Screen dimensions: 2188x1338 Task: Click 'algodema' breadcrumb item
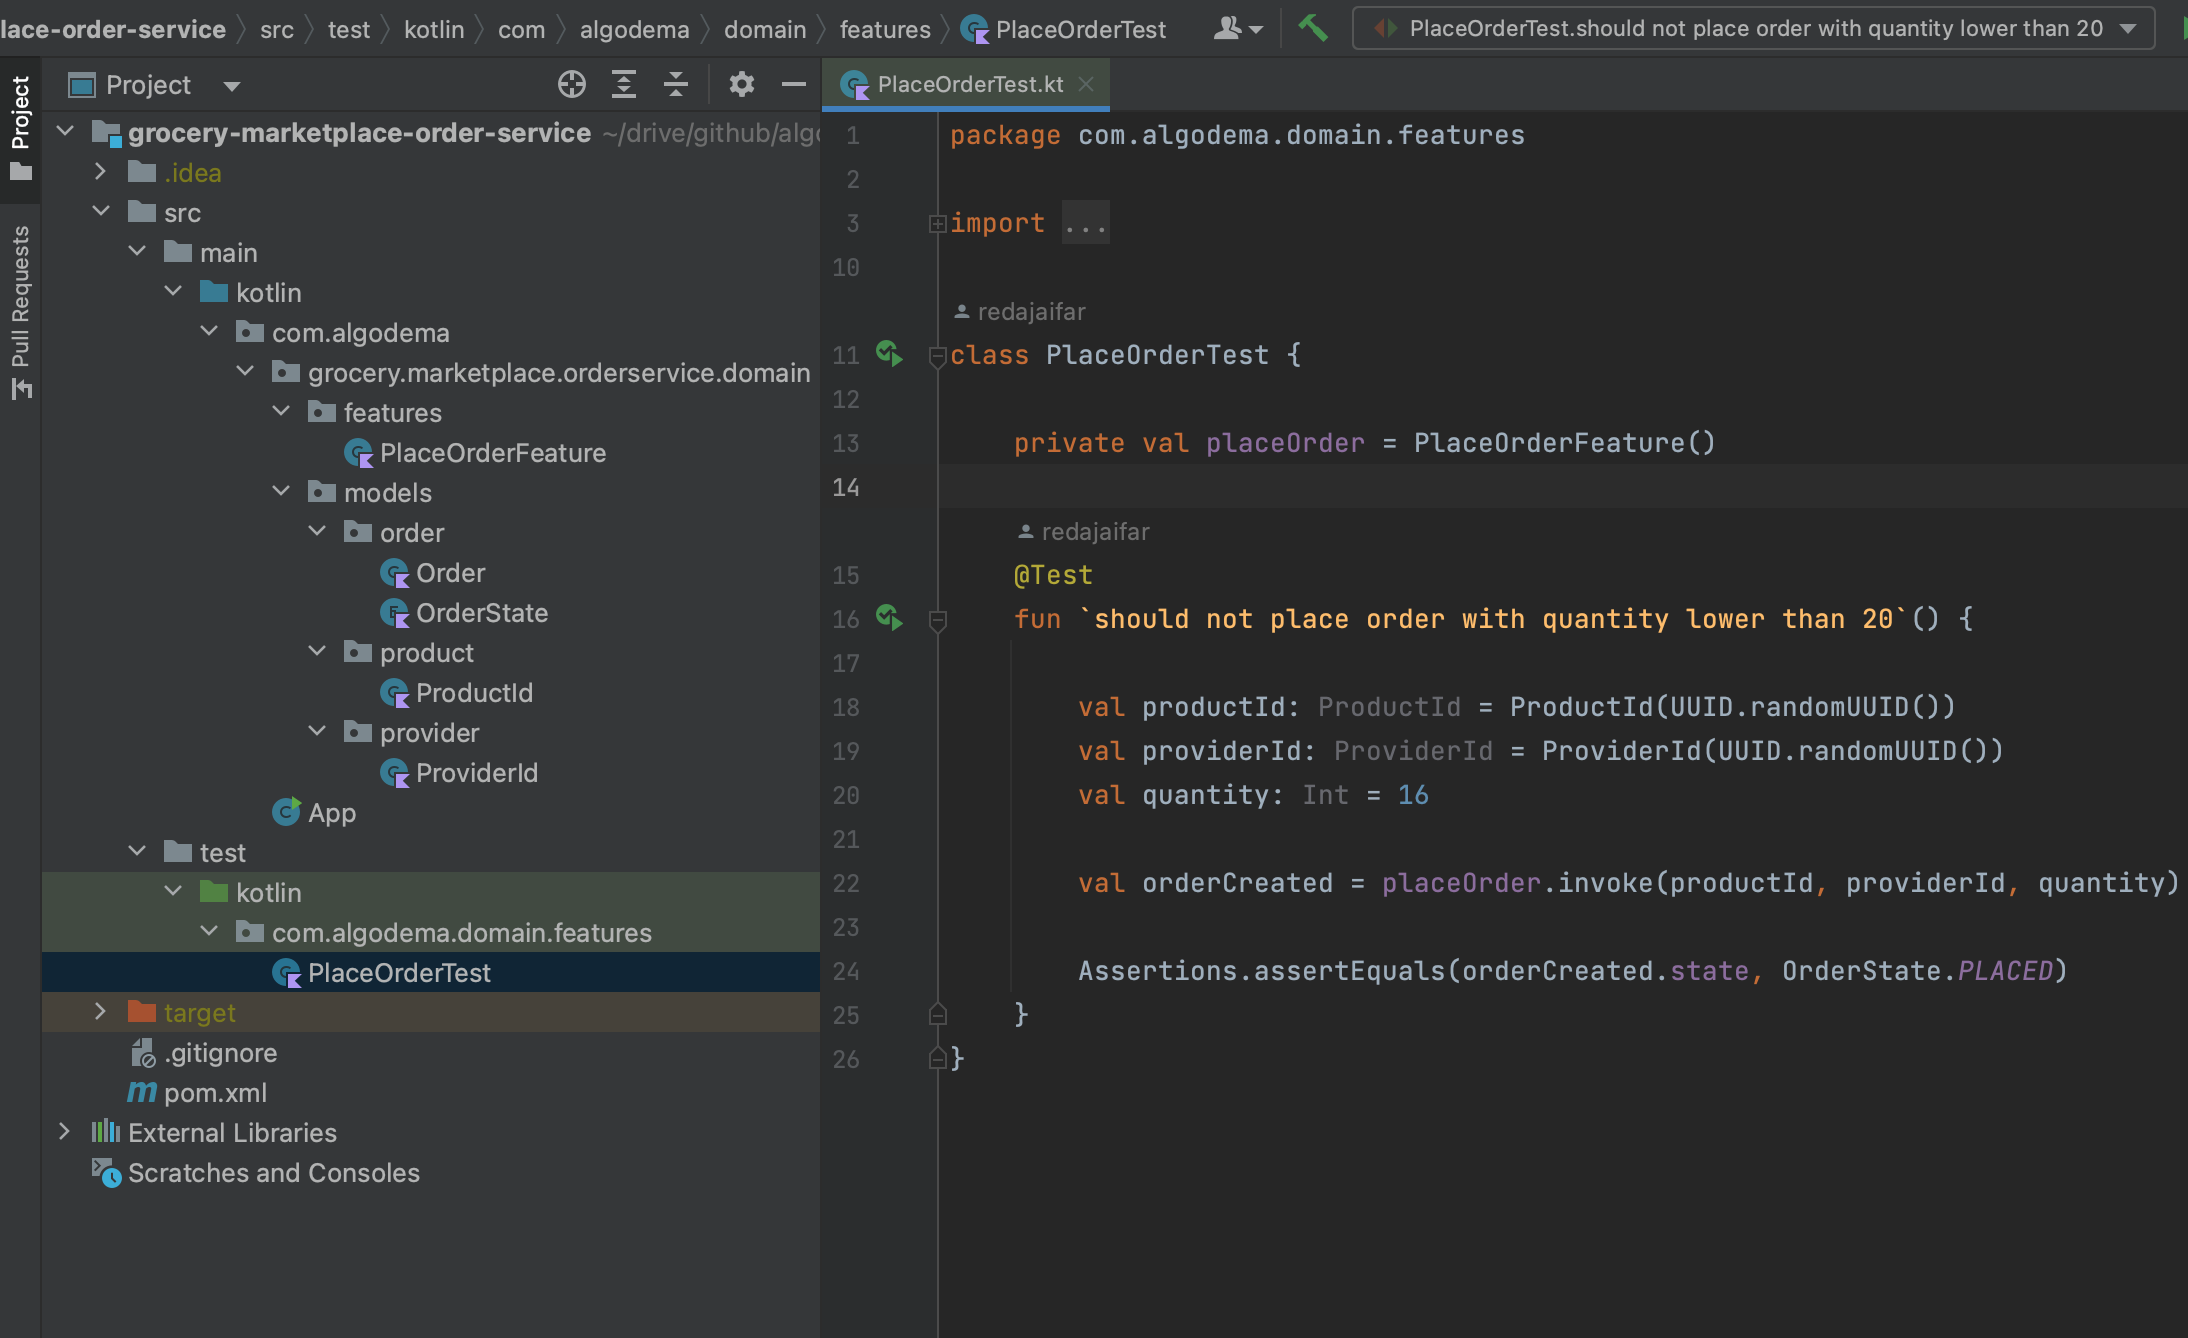635,29
